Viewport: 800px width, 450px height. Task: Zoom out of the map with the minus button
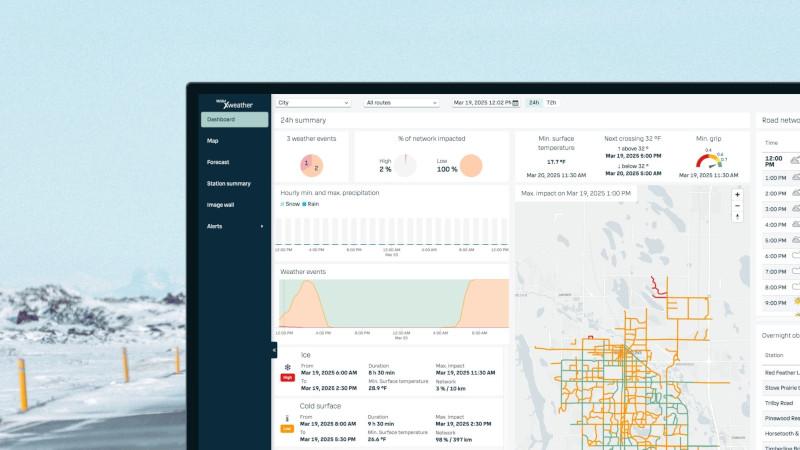(x=737, y=206)
